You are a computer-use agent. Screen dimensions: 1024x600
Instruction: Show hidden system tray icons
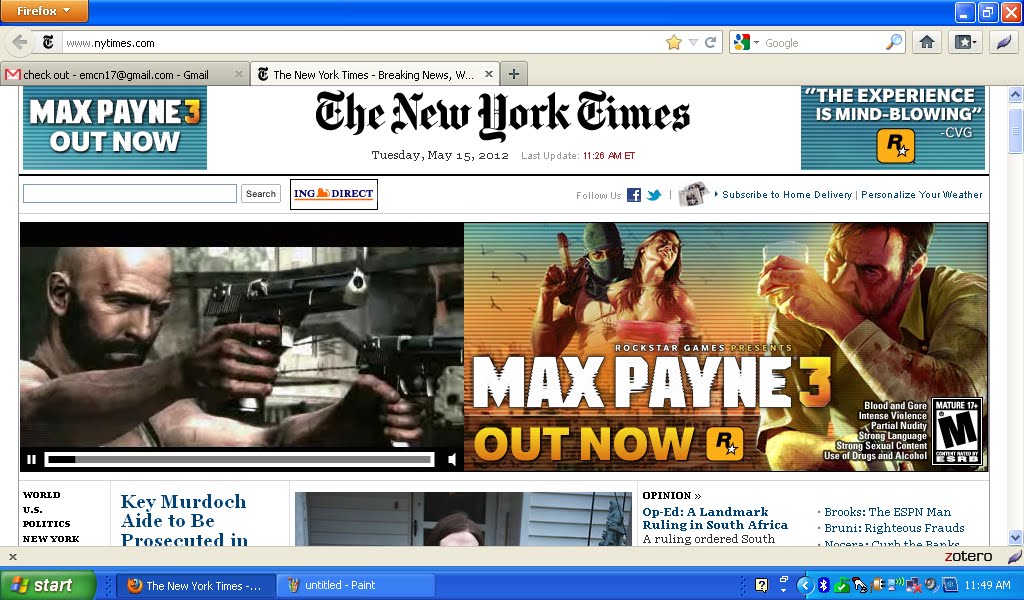804,585
